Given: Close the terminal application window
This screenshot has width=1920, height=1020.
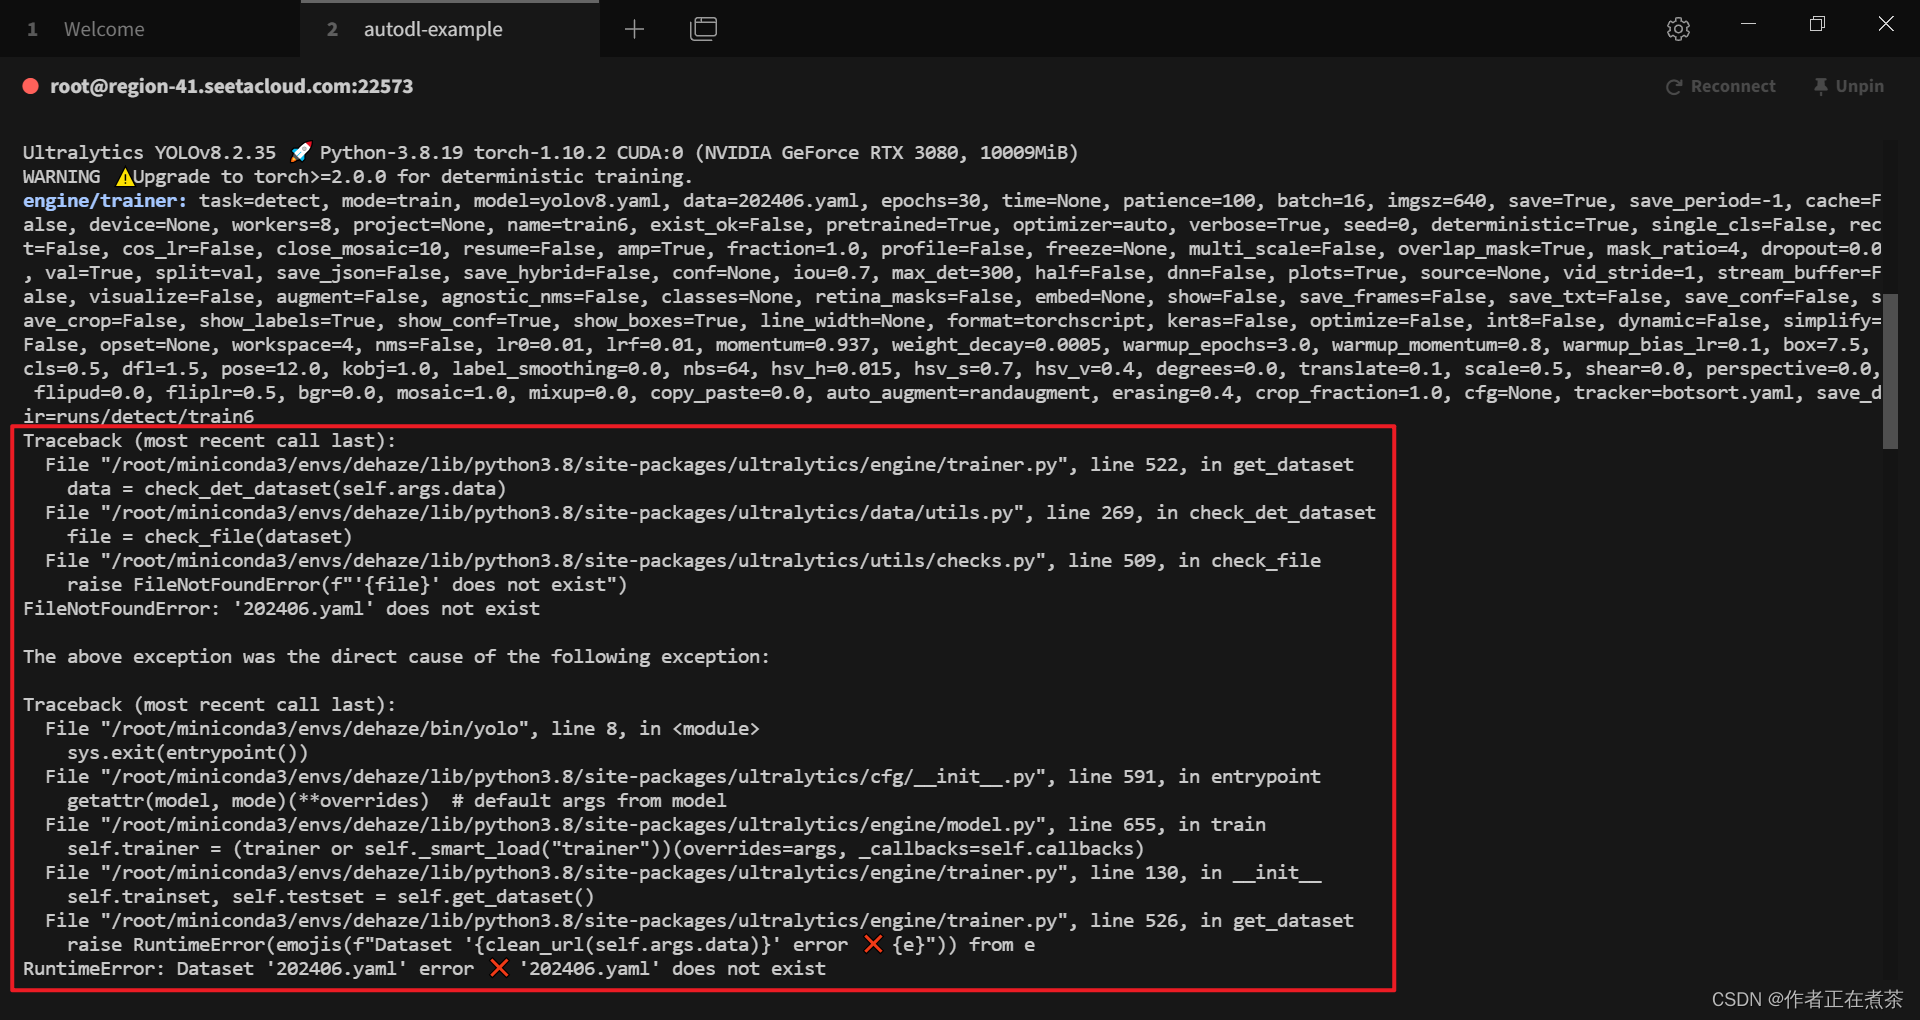Looking at the screenshot, I should [1885, 24].
